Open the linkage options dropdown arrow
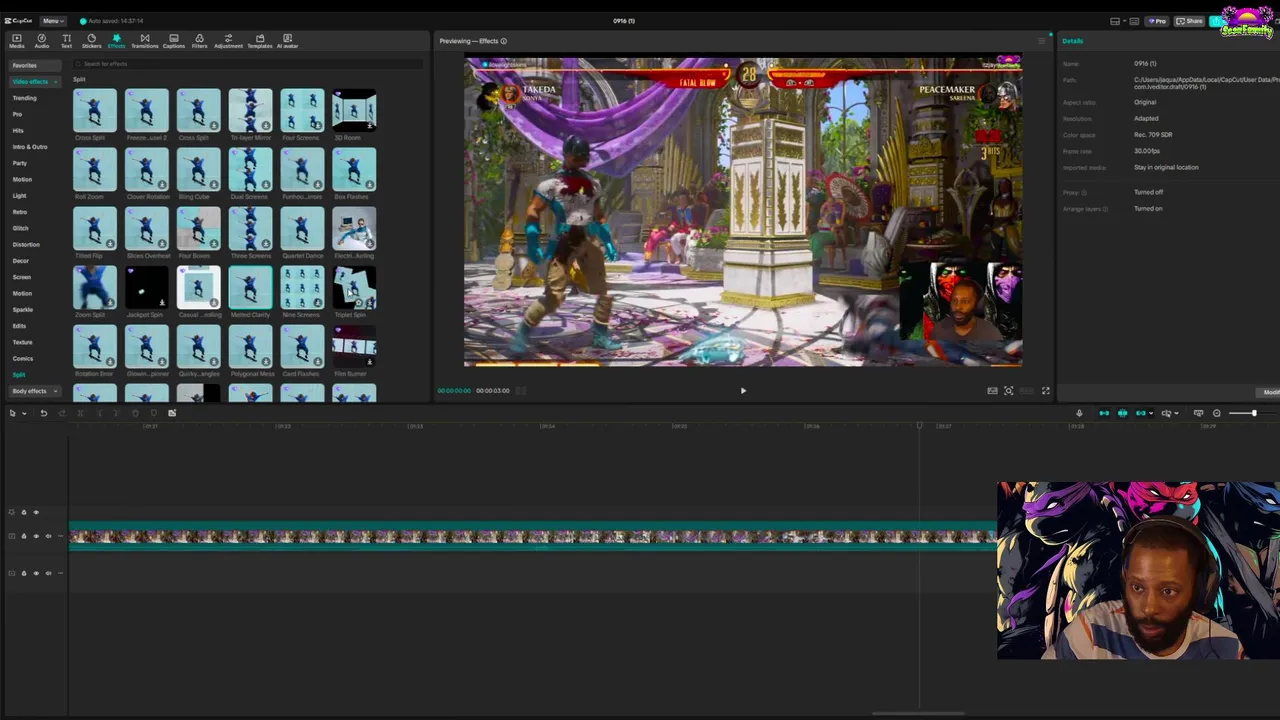The width and height of the screenshot is (1280, 720). [1151, 413]
